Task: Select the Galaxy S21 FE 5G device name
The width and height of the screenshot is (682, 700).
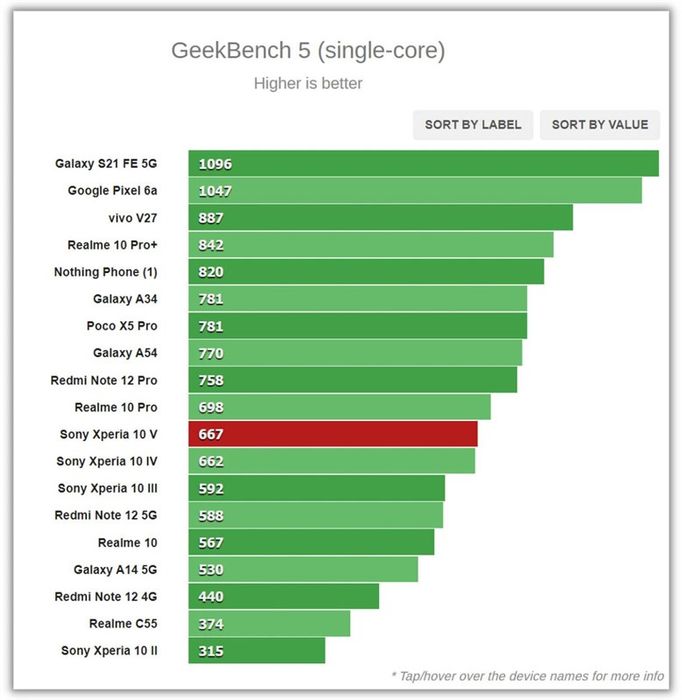Action: coord(106,163)
